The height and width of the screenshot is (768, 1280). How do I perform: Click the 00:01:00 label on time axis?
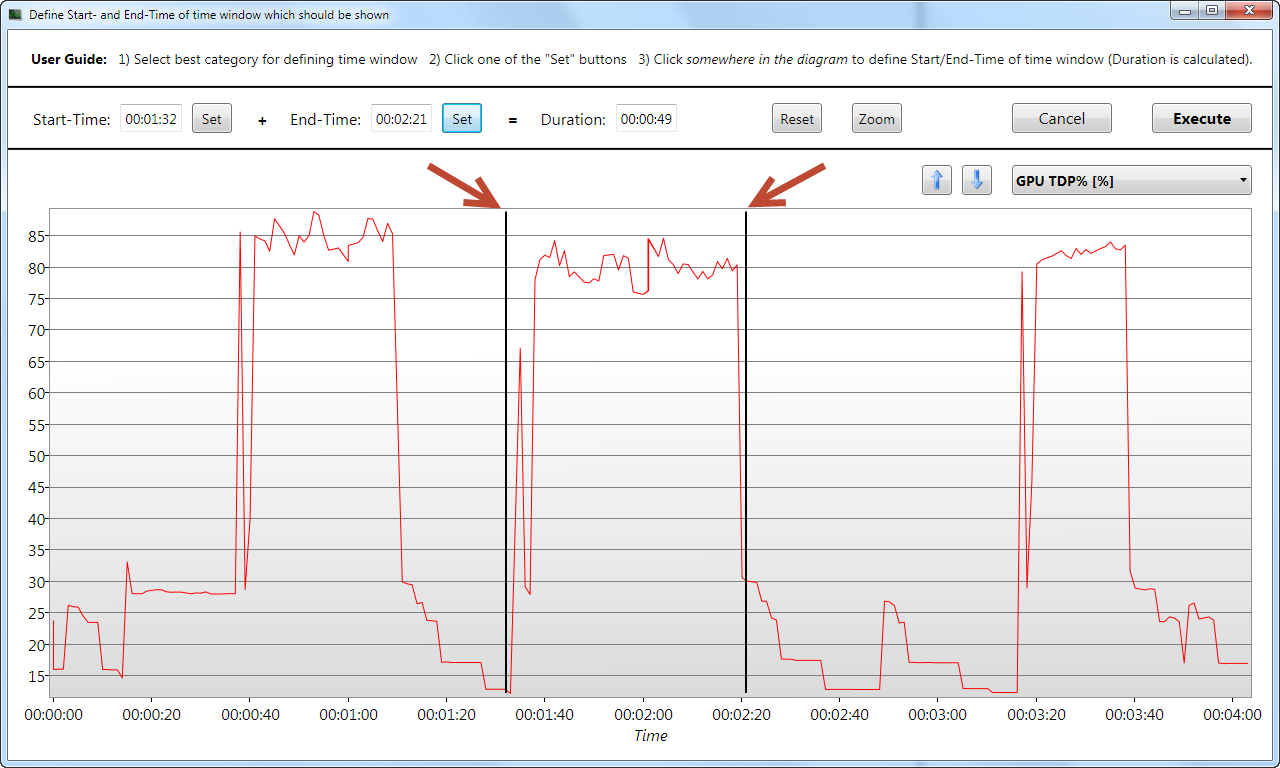click(x=347, y=715)
